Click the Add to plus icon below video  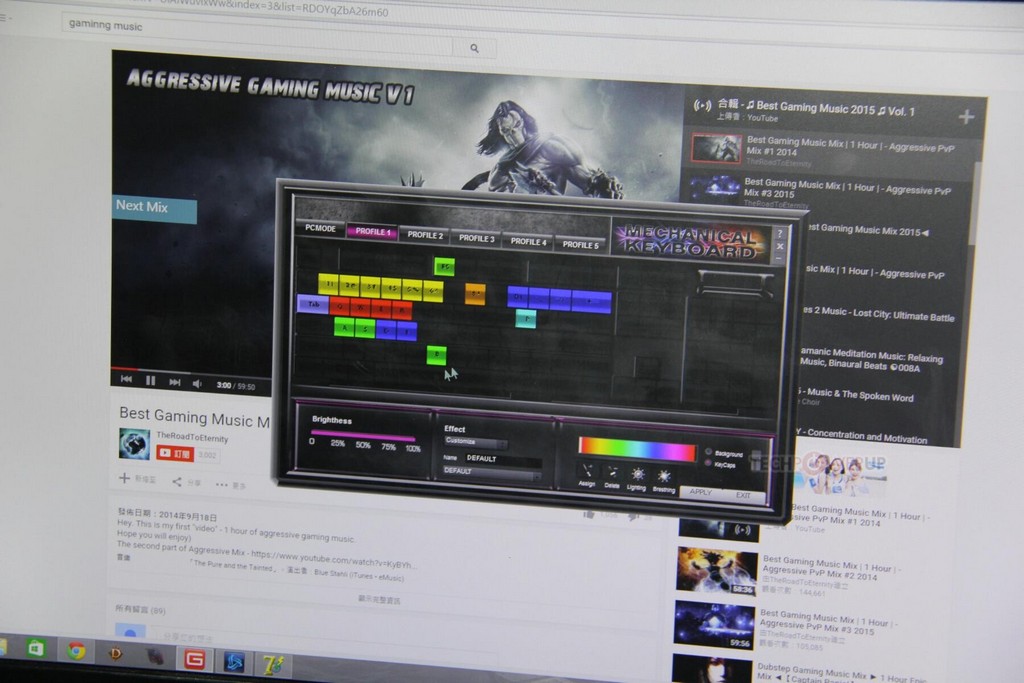coord(124,478)
